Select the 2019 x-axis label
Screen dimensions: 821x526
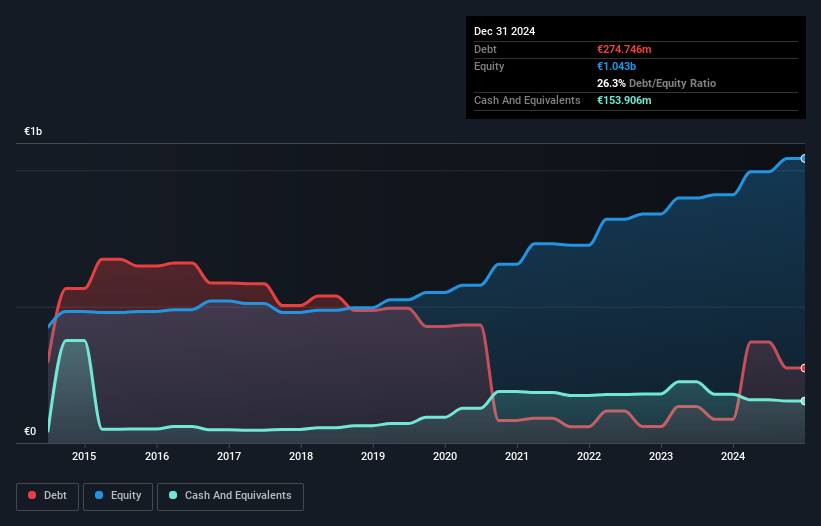pyautogui.click(x=373, y=456)
